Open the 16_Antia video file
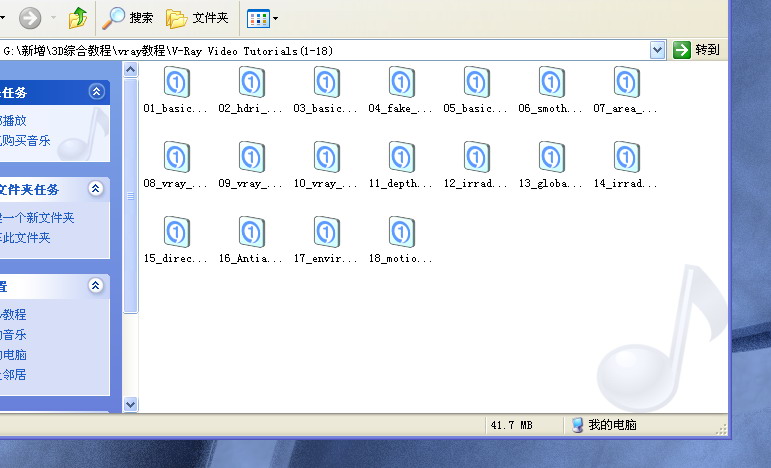The image size is (771, 468). 251,232
